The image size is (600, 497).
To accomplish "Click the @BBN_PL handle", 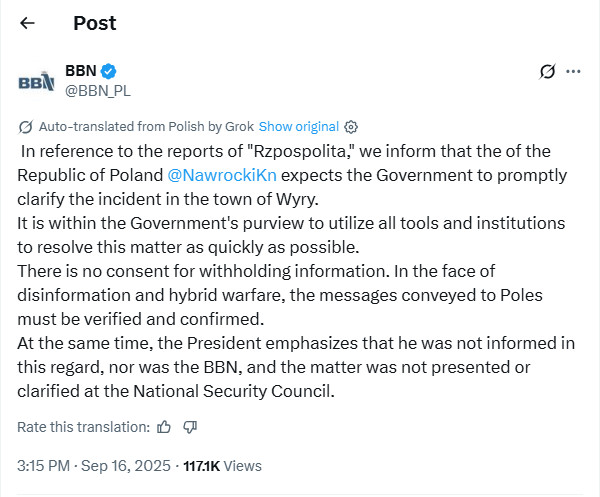I will pos(98,90).
